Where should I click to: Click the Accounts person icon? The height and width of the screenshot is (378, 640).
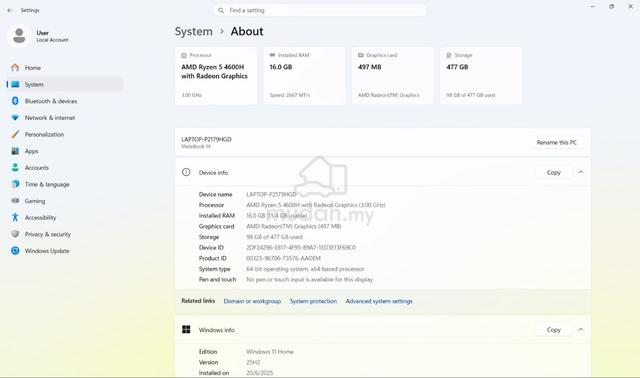pyautogui.click(x=15, y=167)
